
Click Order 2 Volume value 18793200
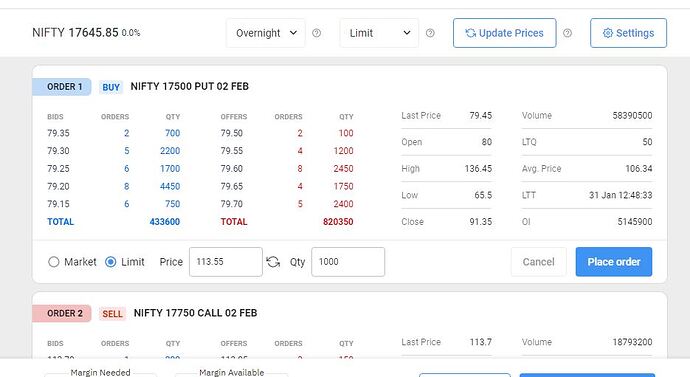632,342
